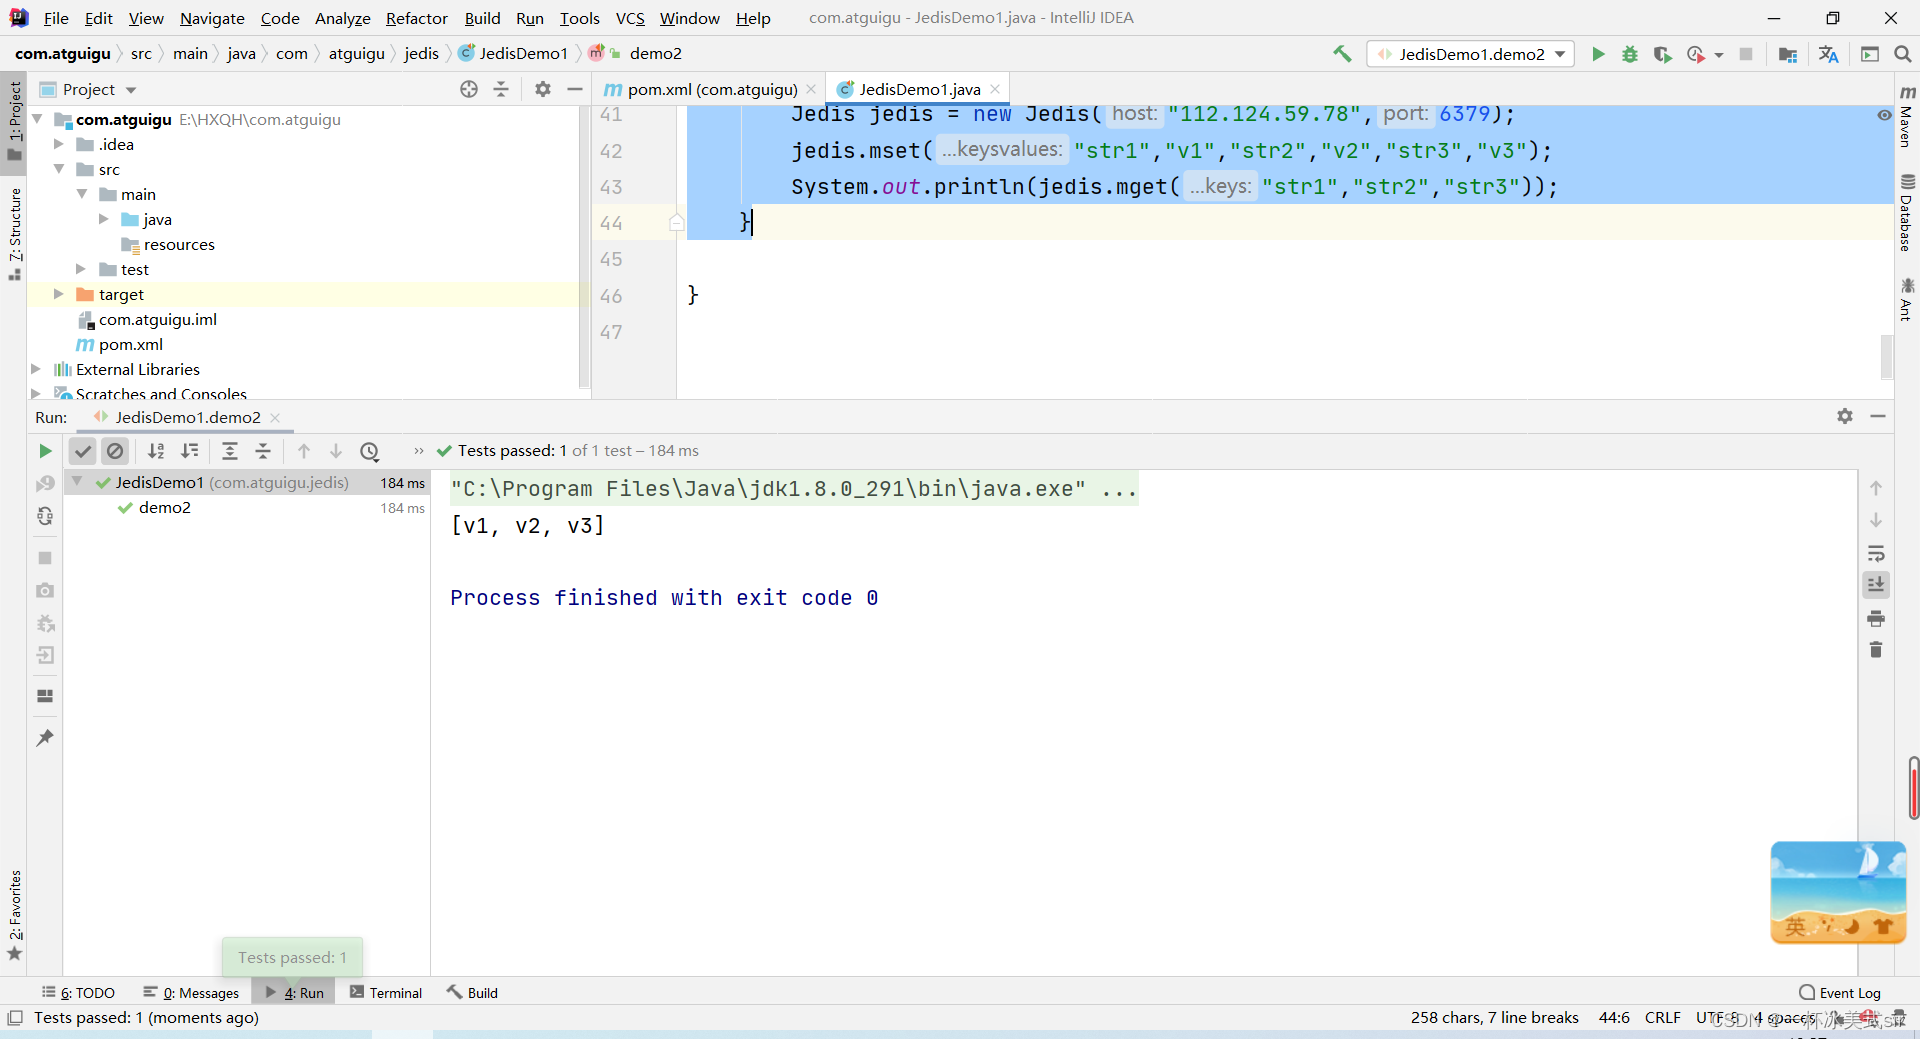Click CRLF line separator in status bar
Image resolution: width=1920 pixels, height=1039 pixels.
[1662, 1018]
